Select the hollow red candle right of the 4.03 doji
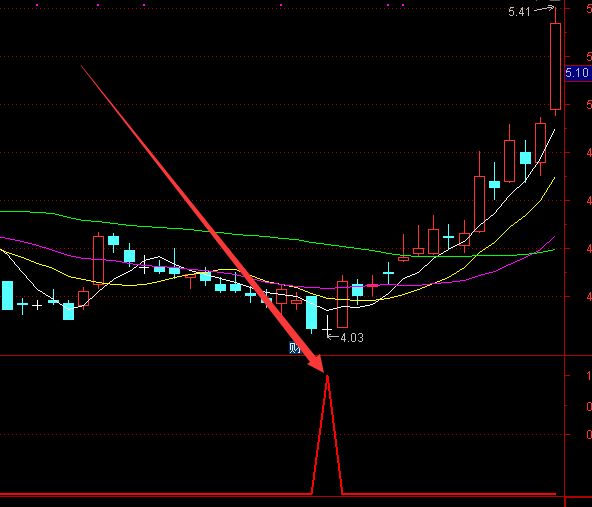The height and width of the screenshot is (507, 592). click(x=342, y=304)
